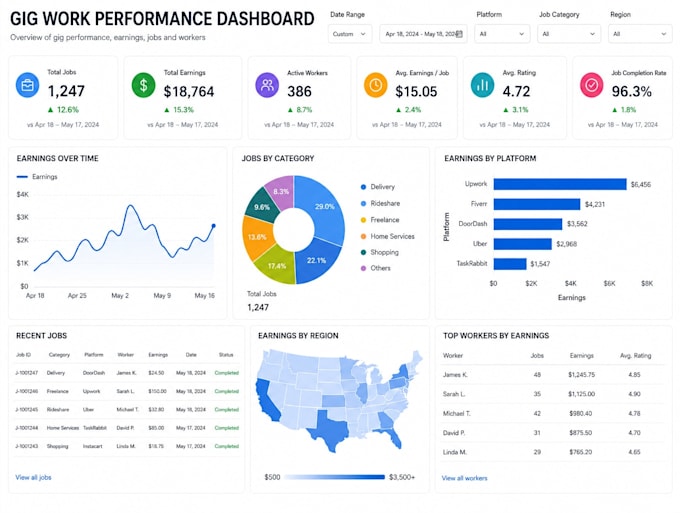
Task: Click the 22.1% donut slice
Action: [317, 260]
